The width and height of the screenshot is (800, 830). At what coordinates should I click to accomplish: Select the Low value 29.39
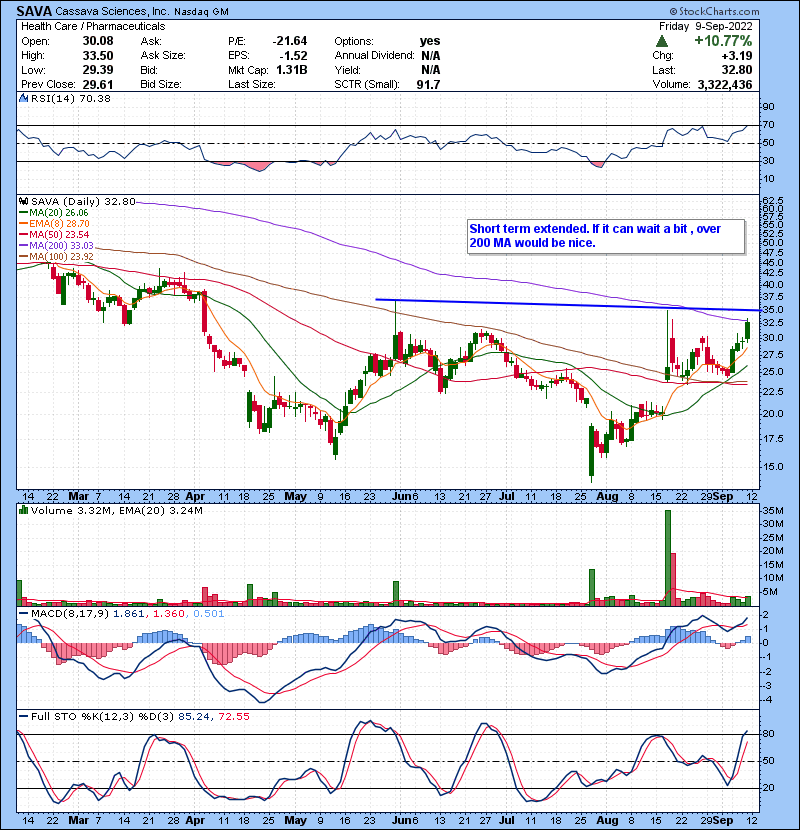coord(98,70)
